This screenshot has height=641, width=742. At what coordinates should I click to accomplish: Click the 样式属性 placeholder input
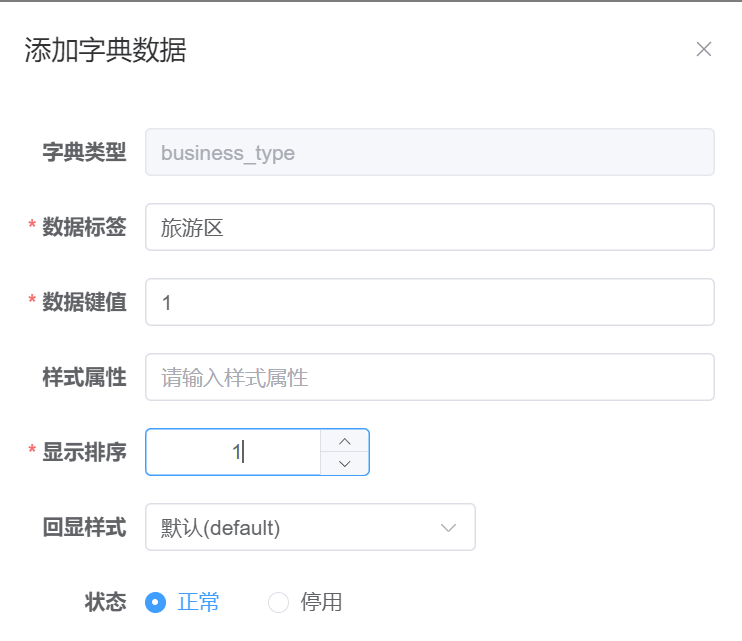click(x=429, y=377)
